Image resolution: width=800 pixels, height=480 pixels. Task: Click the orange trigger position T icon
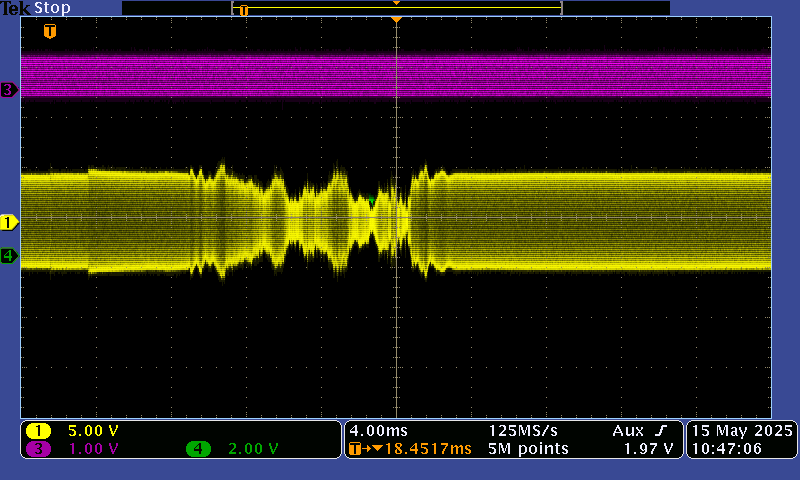pyautogui.click(x=50, y=31)
